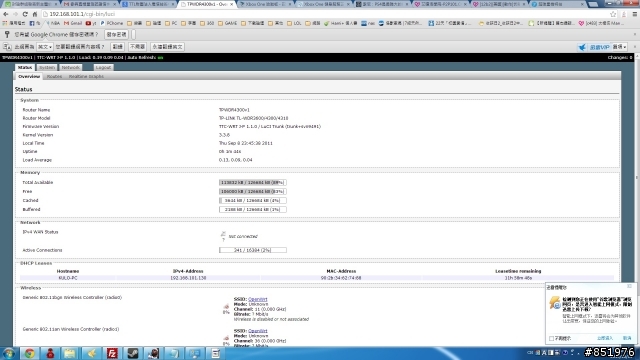Open the 'nas' bookmark
This screenshot has height=360, width=640.
368,23
